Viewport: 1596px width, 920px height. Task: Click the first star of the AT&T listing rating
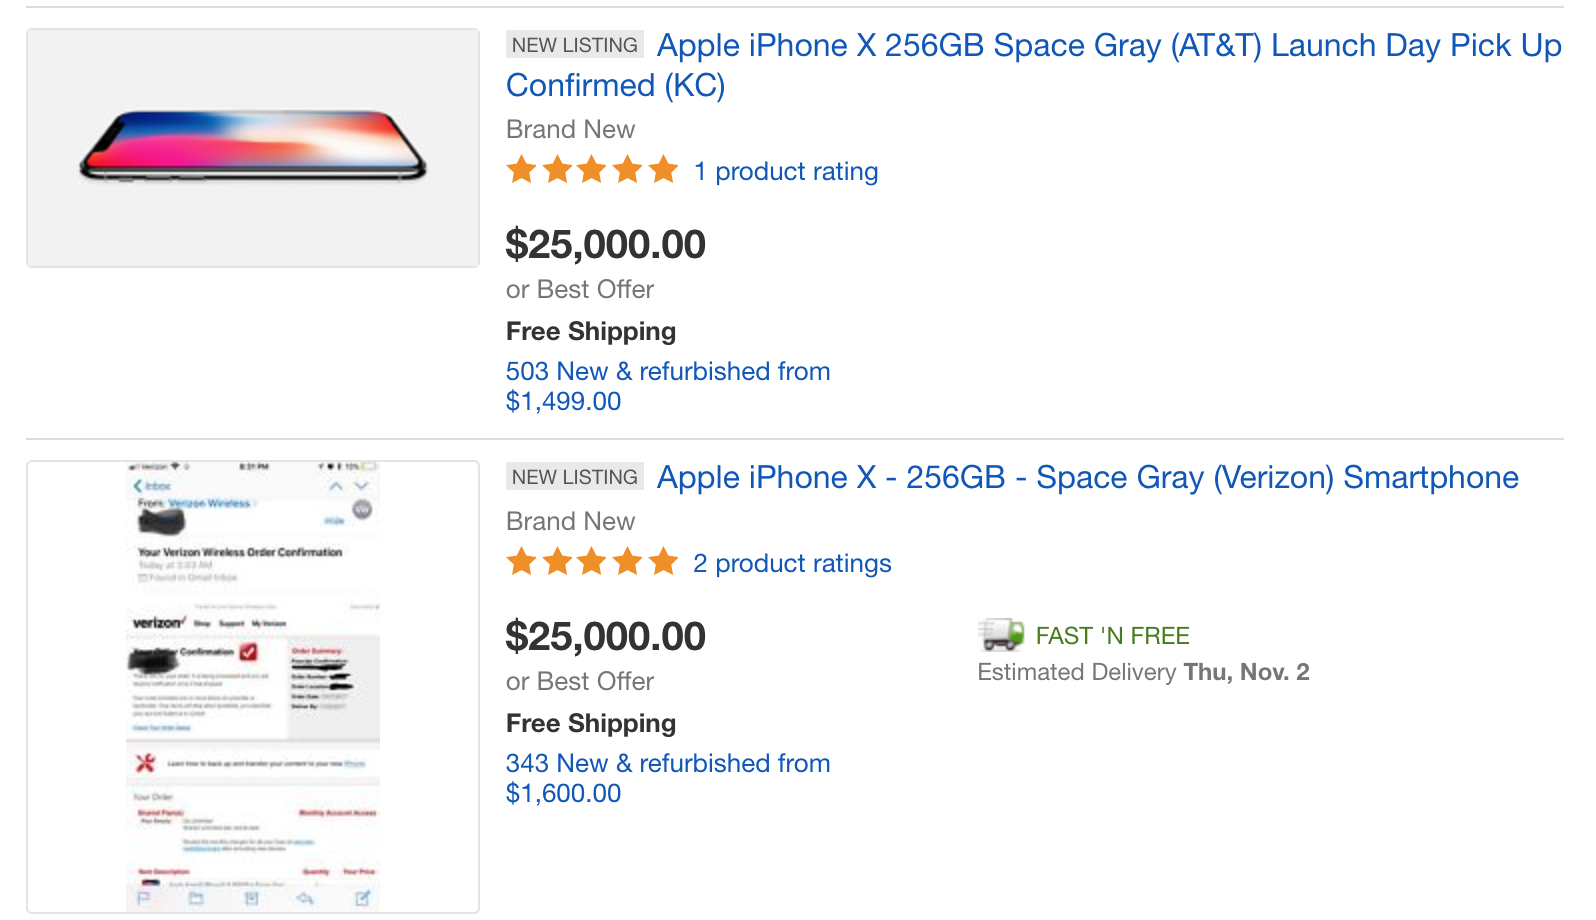coord(521,170)
